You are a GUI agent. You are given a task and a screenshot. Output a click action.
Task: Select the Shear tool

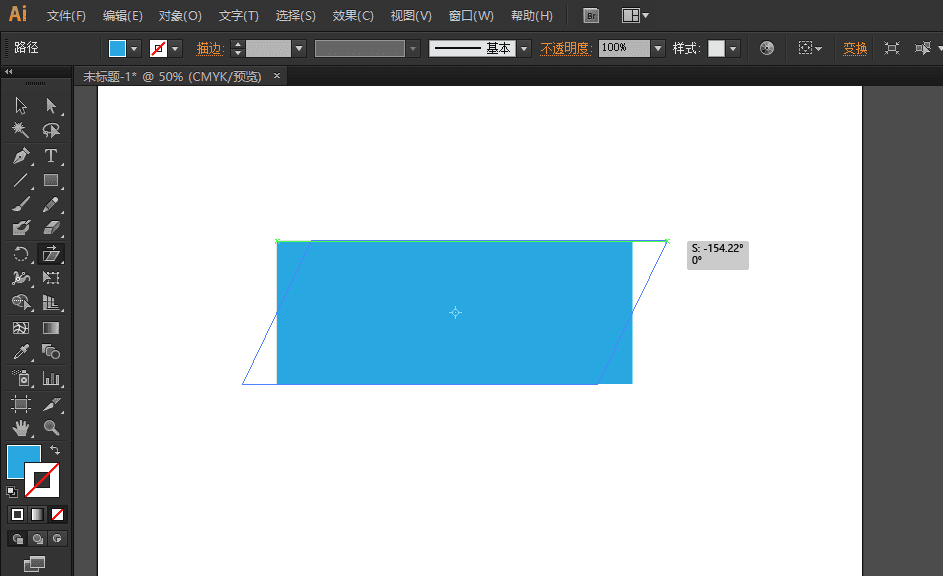coord(51,254)
